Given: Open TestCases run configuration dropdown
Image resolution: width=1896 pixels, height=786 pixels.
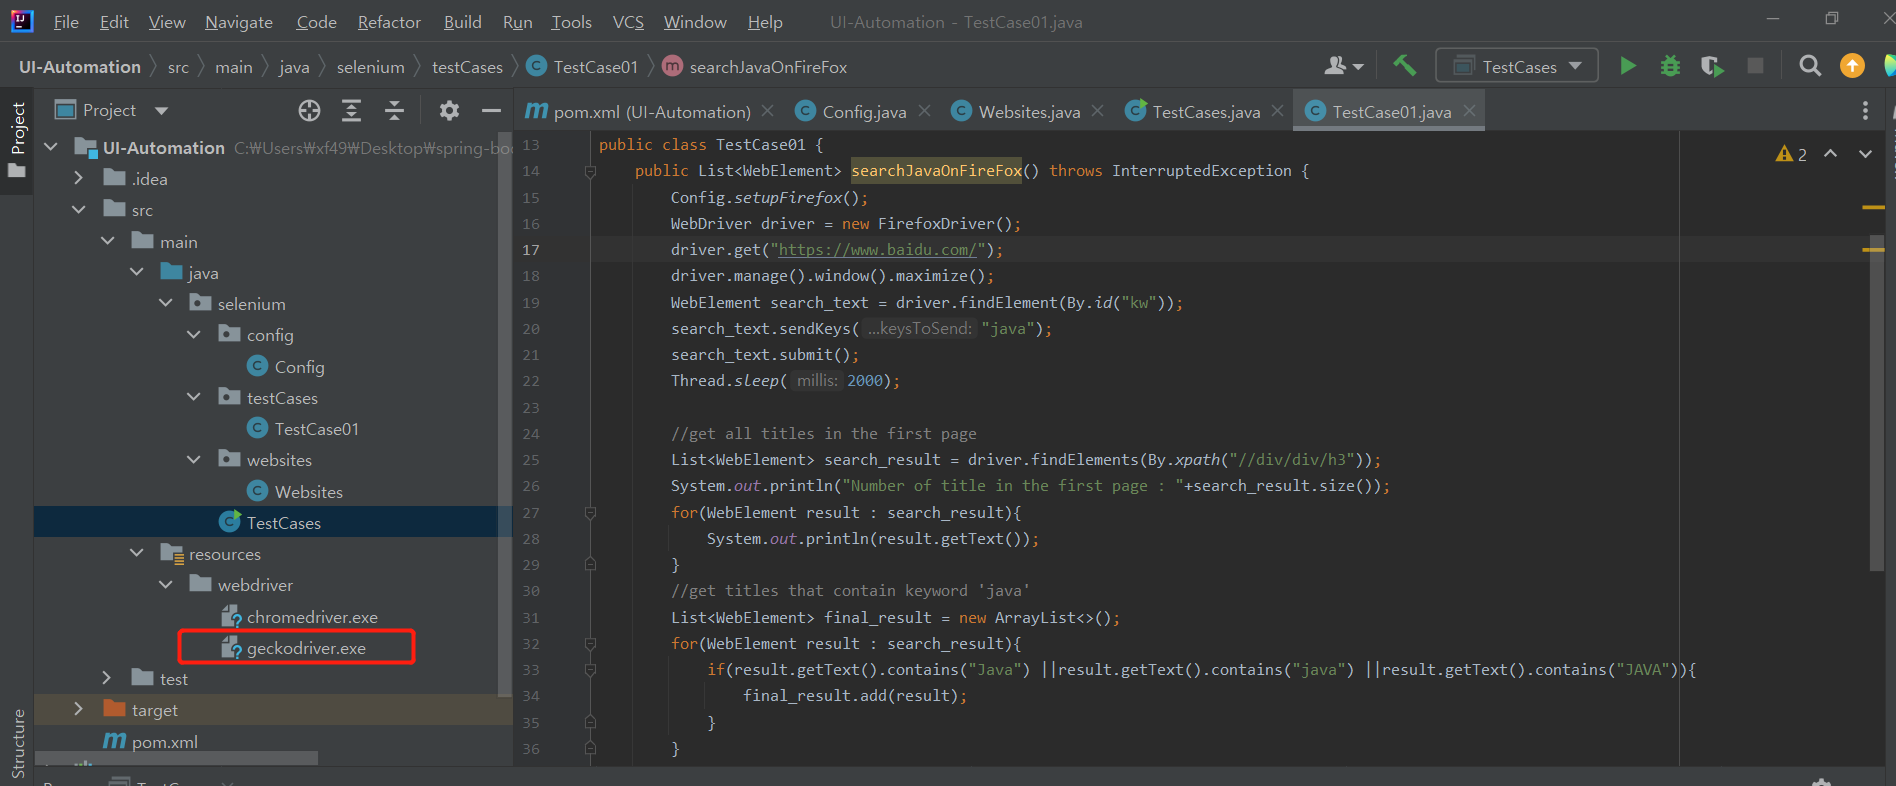Looking at the screenshot, I should (x=1517, y=66).
